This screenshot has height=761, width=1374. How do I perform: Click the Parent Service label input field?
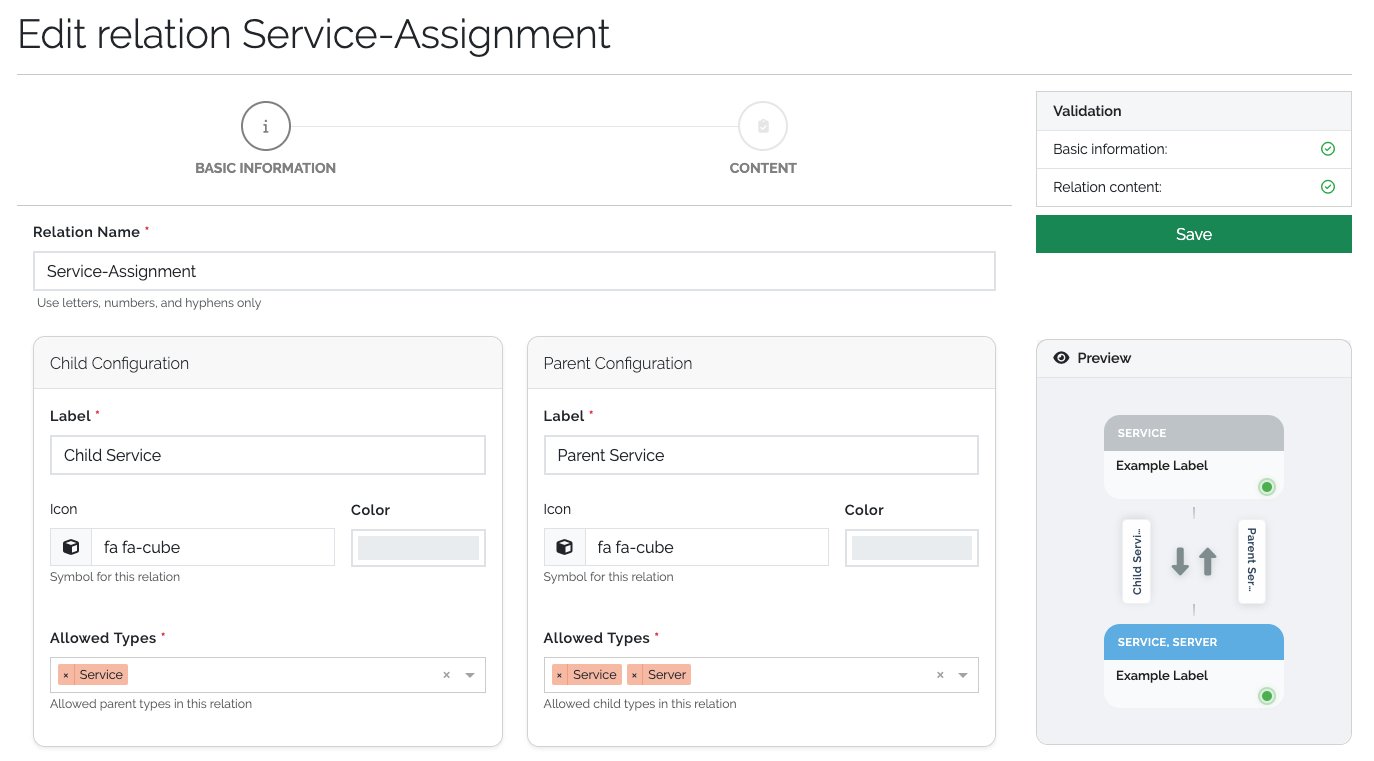tap(760, 455)
